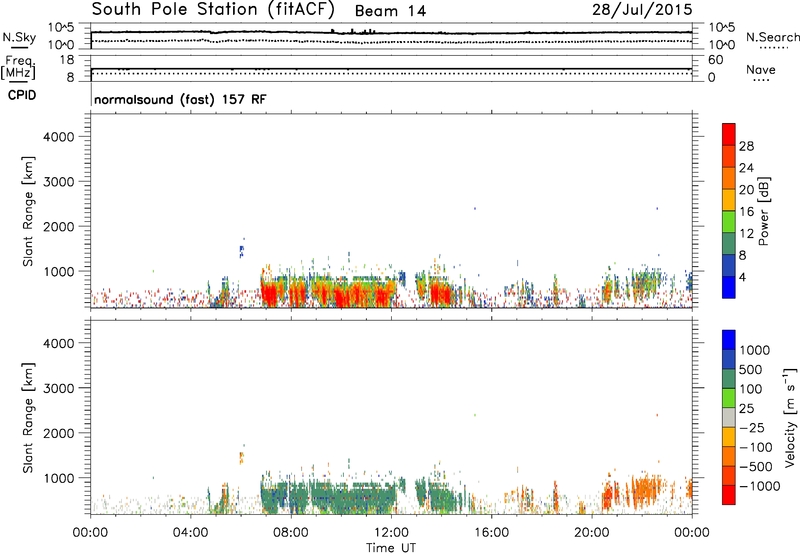Click the '10^5' left noise axis tick
Viewport: 800px width, 554px height.
click(61, 28)
